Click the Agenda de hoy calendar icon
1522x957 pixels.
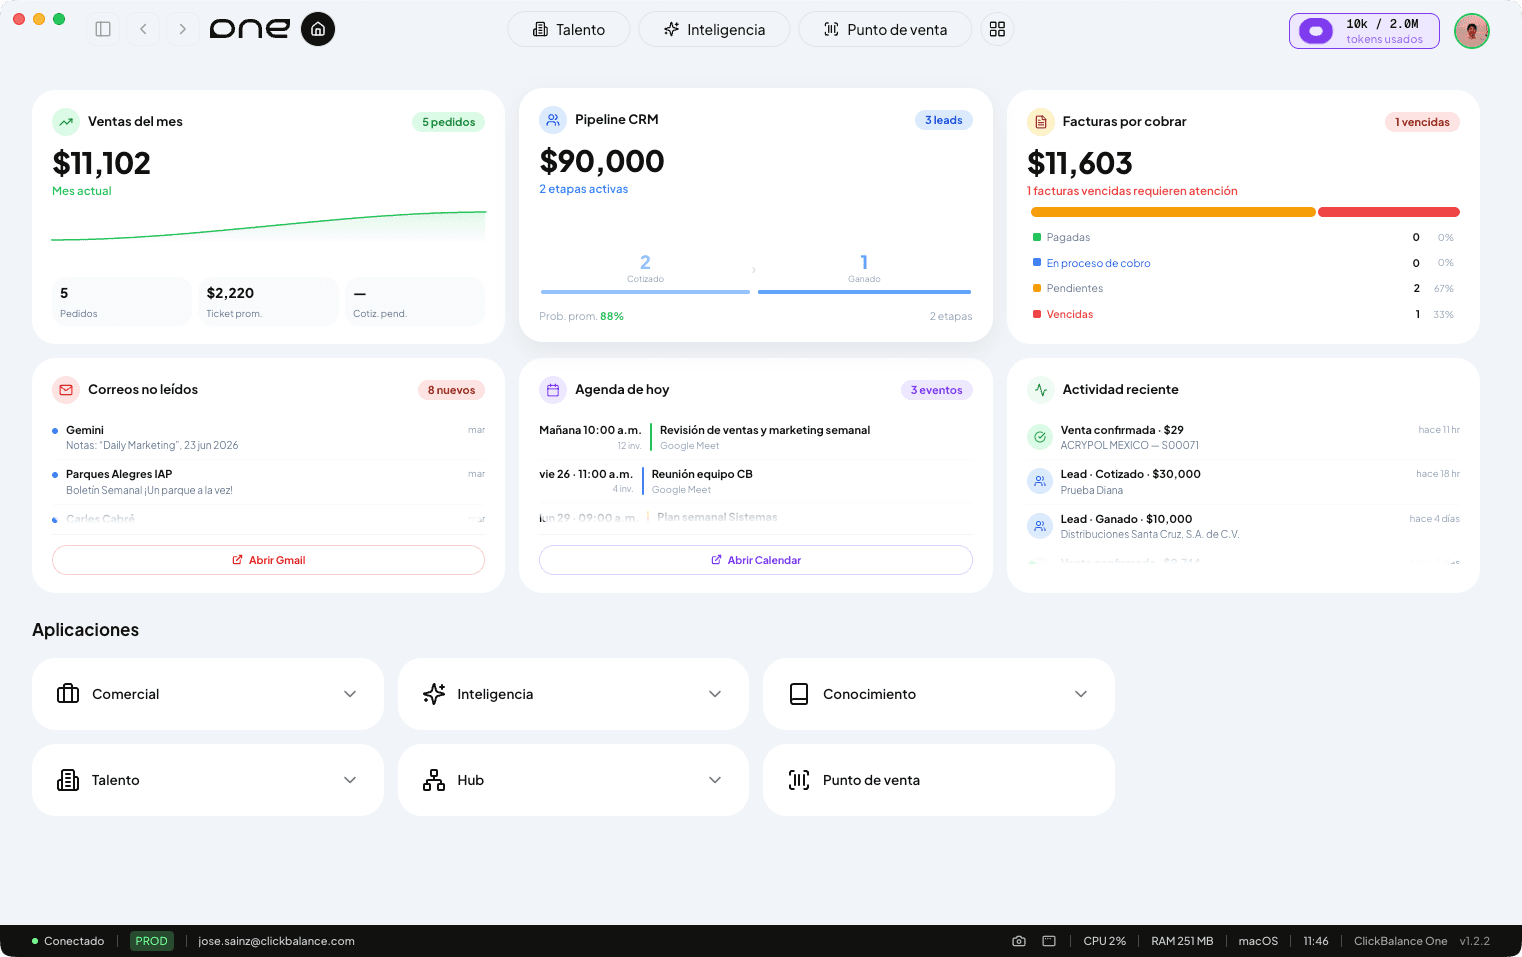point(553,390)
